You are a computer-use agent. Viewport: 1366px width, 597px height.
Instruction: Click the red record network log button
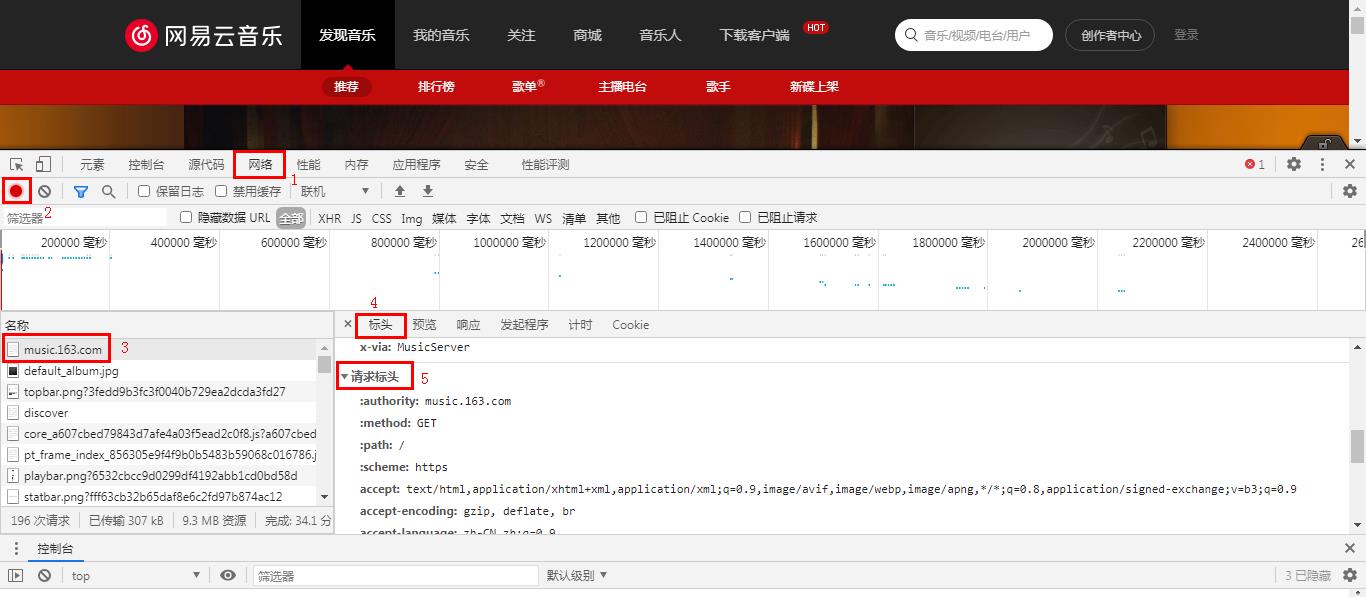coord(16,191)
